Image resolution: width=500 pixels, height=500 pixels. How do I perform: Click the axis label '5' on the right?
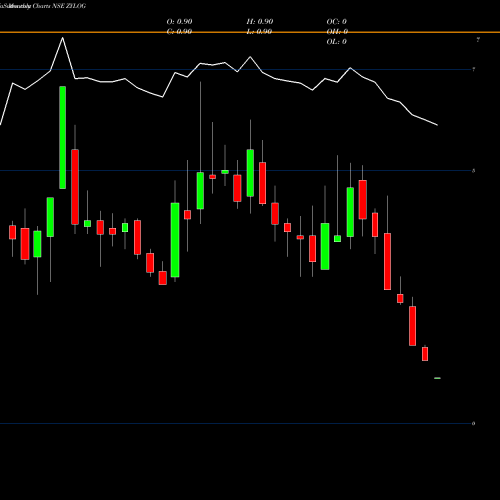(474, 171)
